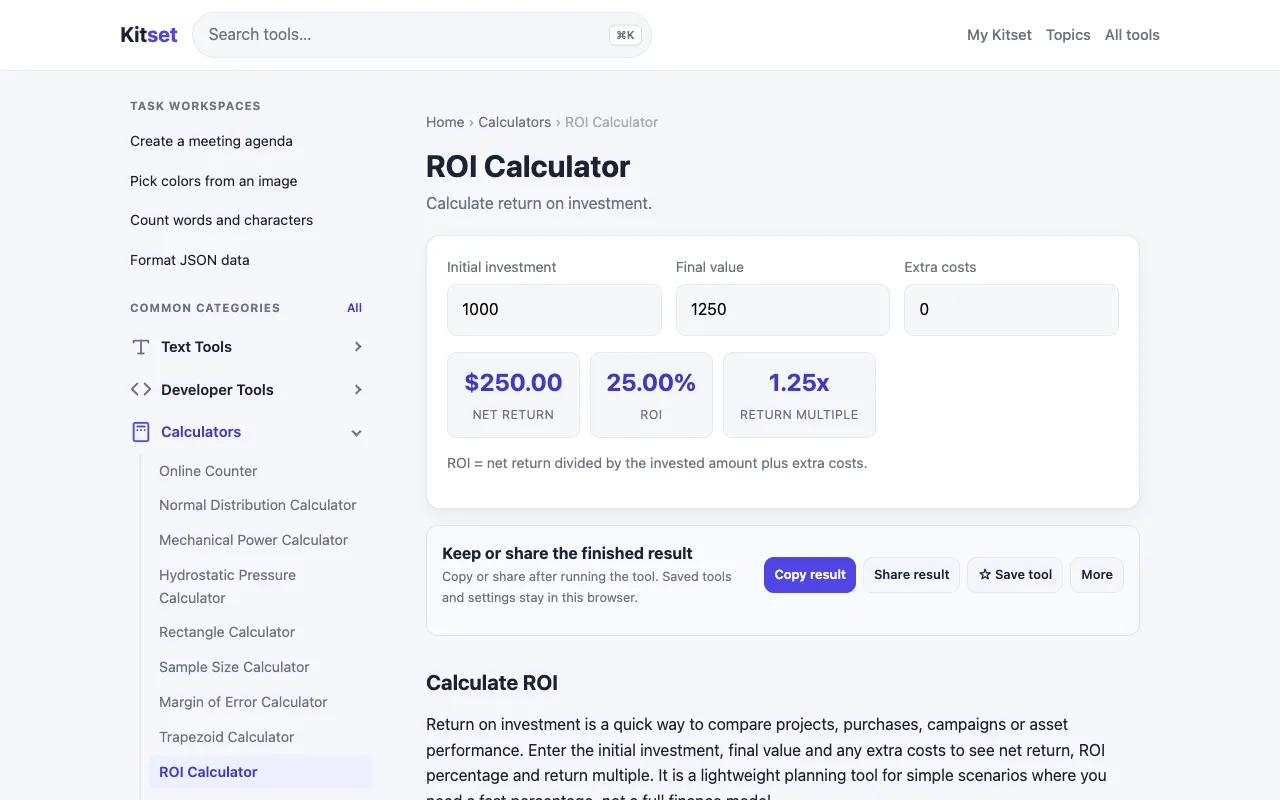
Task: Click the Text Tools icon in sidebar
Action: click(141, 347)
